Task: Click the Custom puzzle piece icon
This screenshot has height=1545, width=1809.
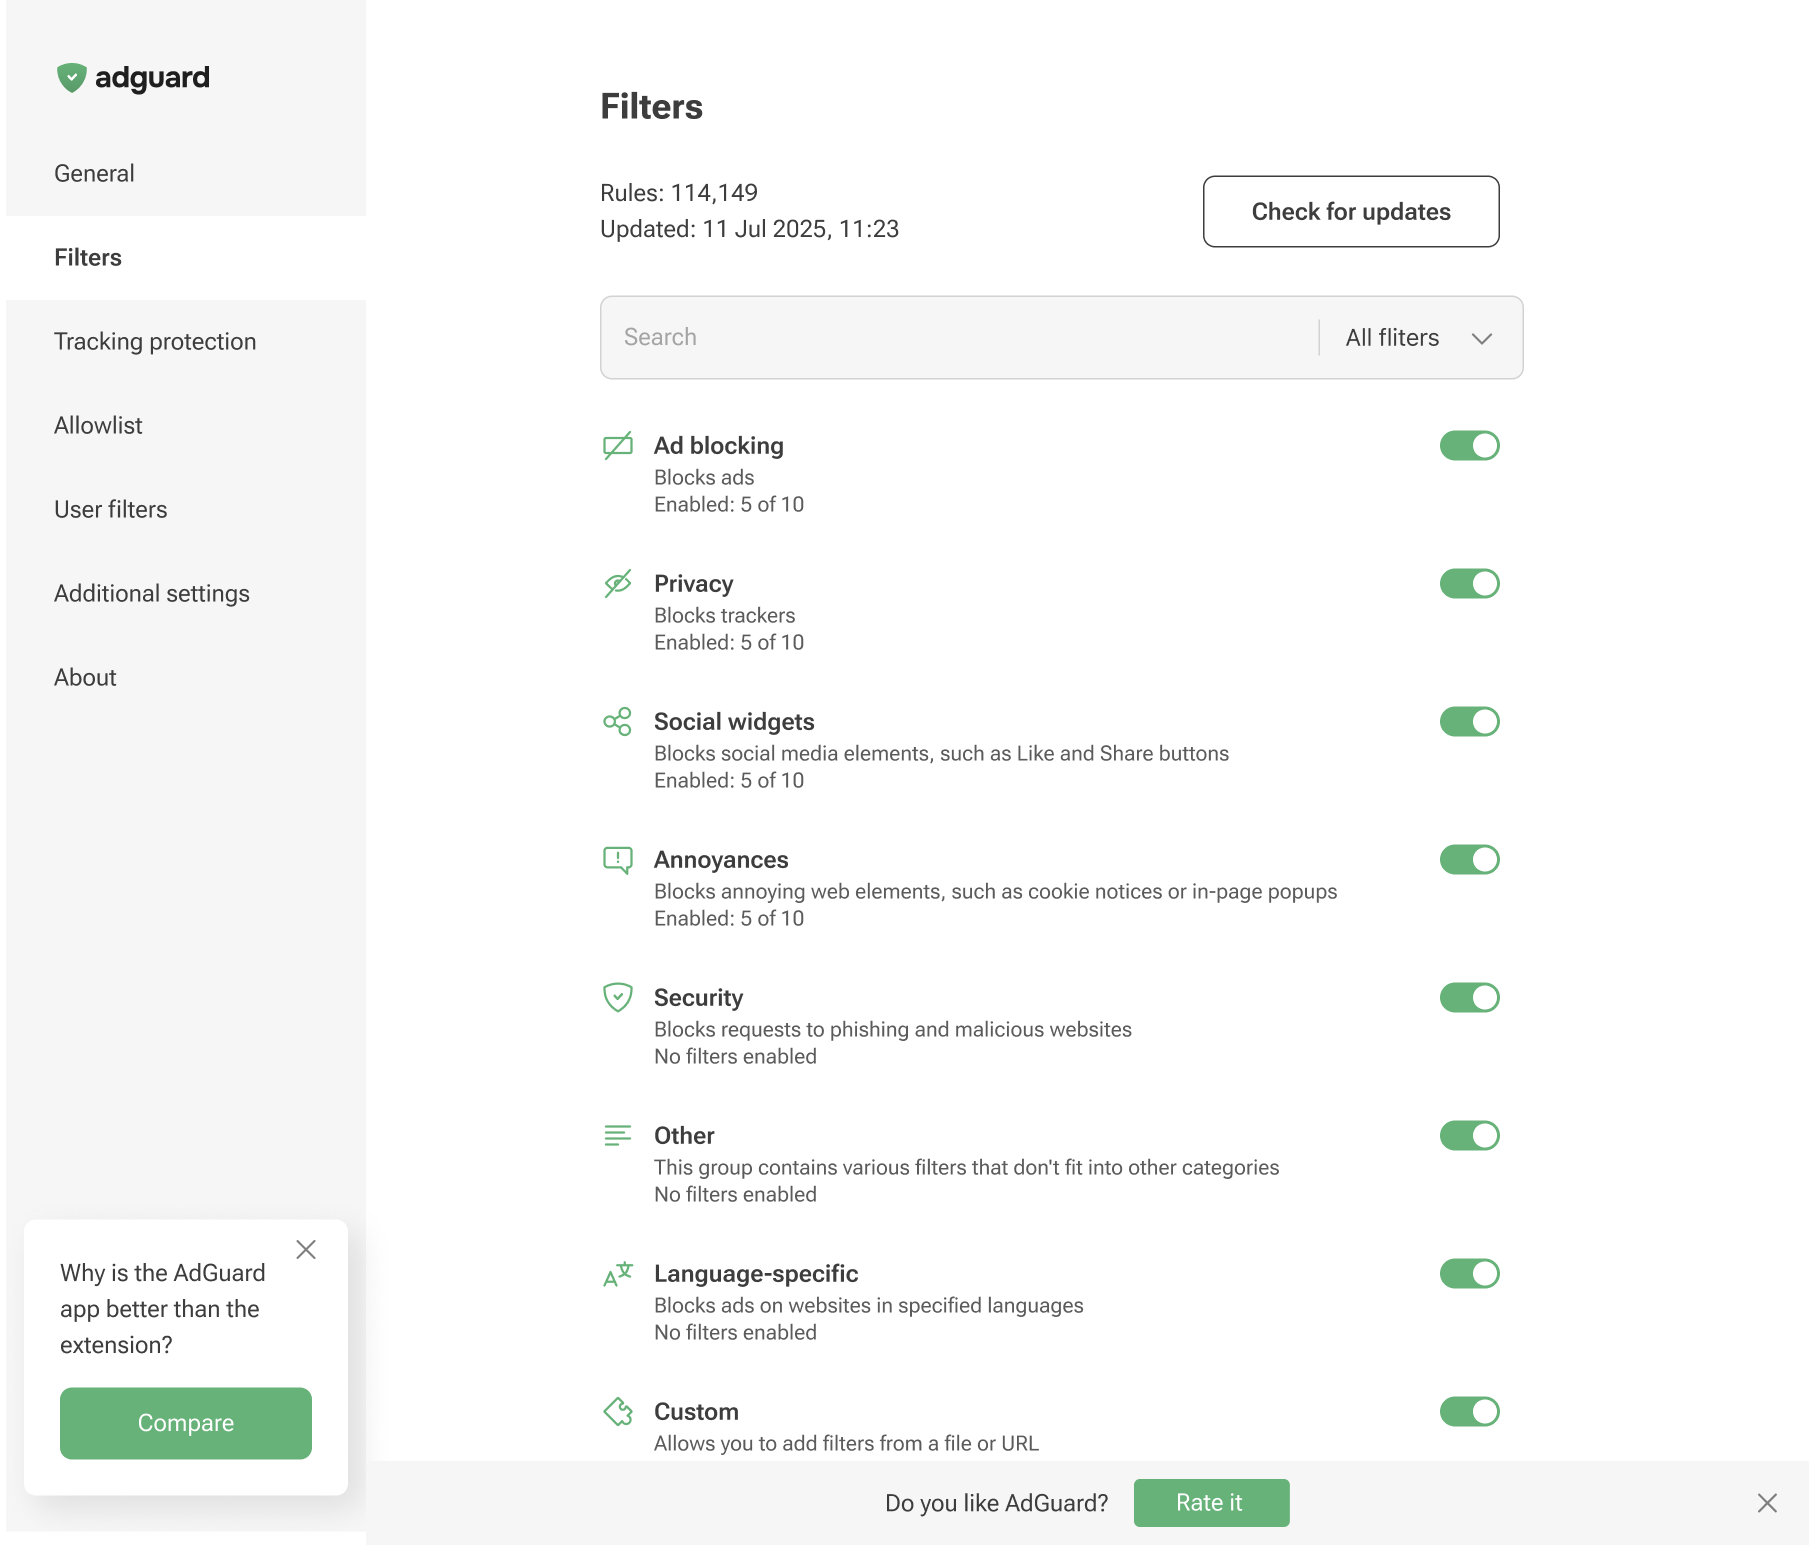Action: click(x=618, y=1412)
